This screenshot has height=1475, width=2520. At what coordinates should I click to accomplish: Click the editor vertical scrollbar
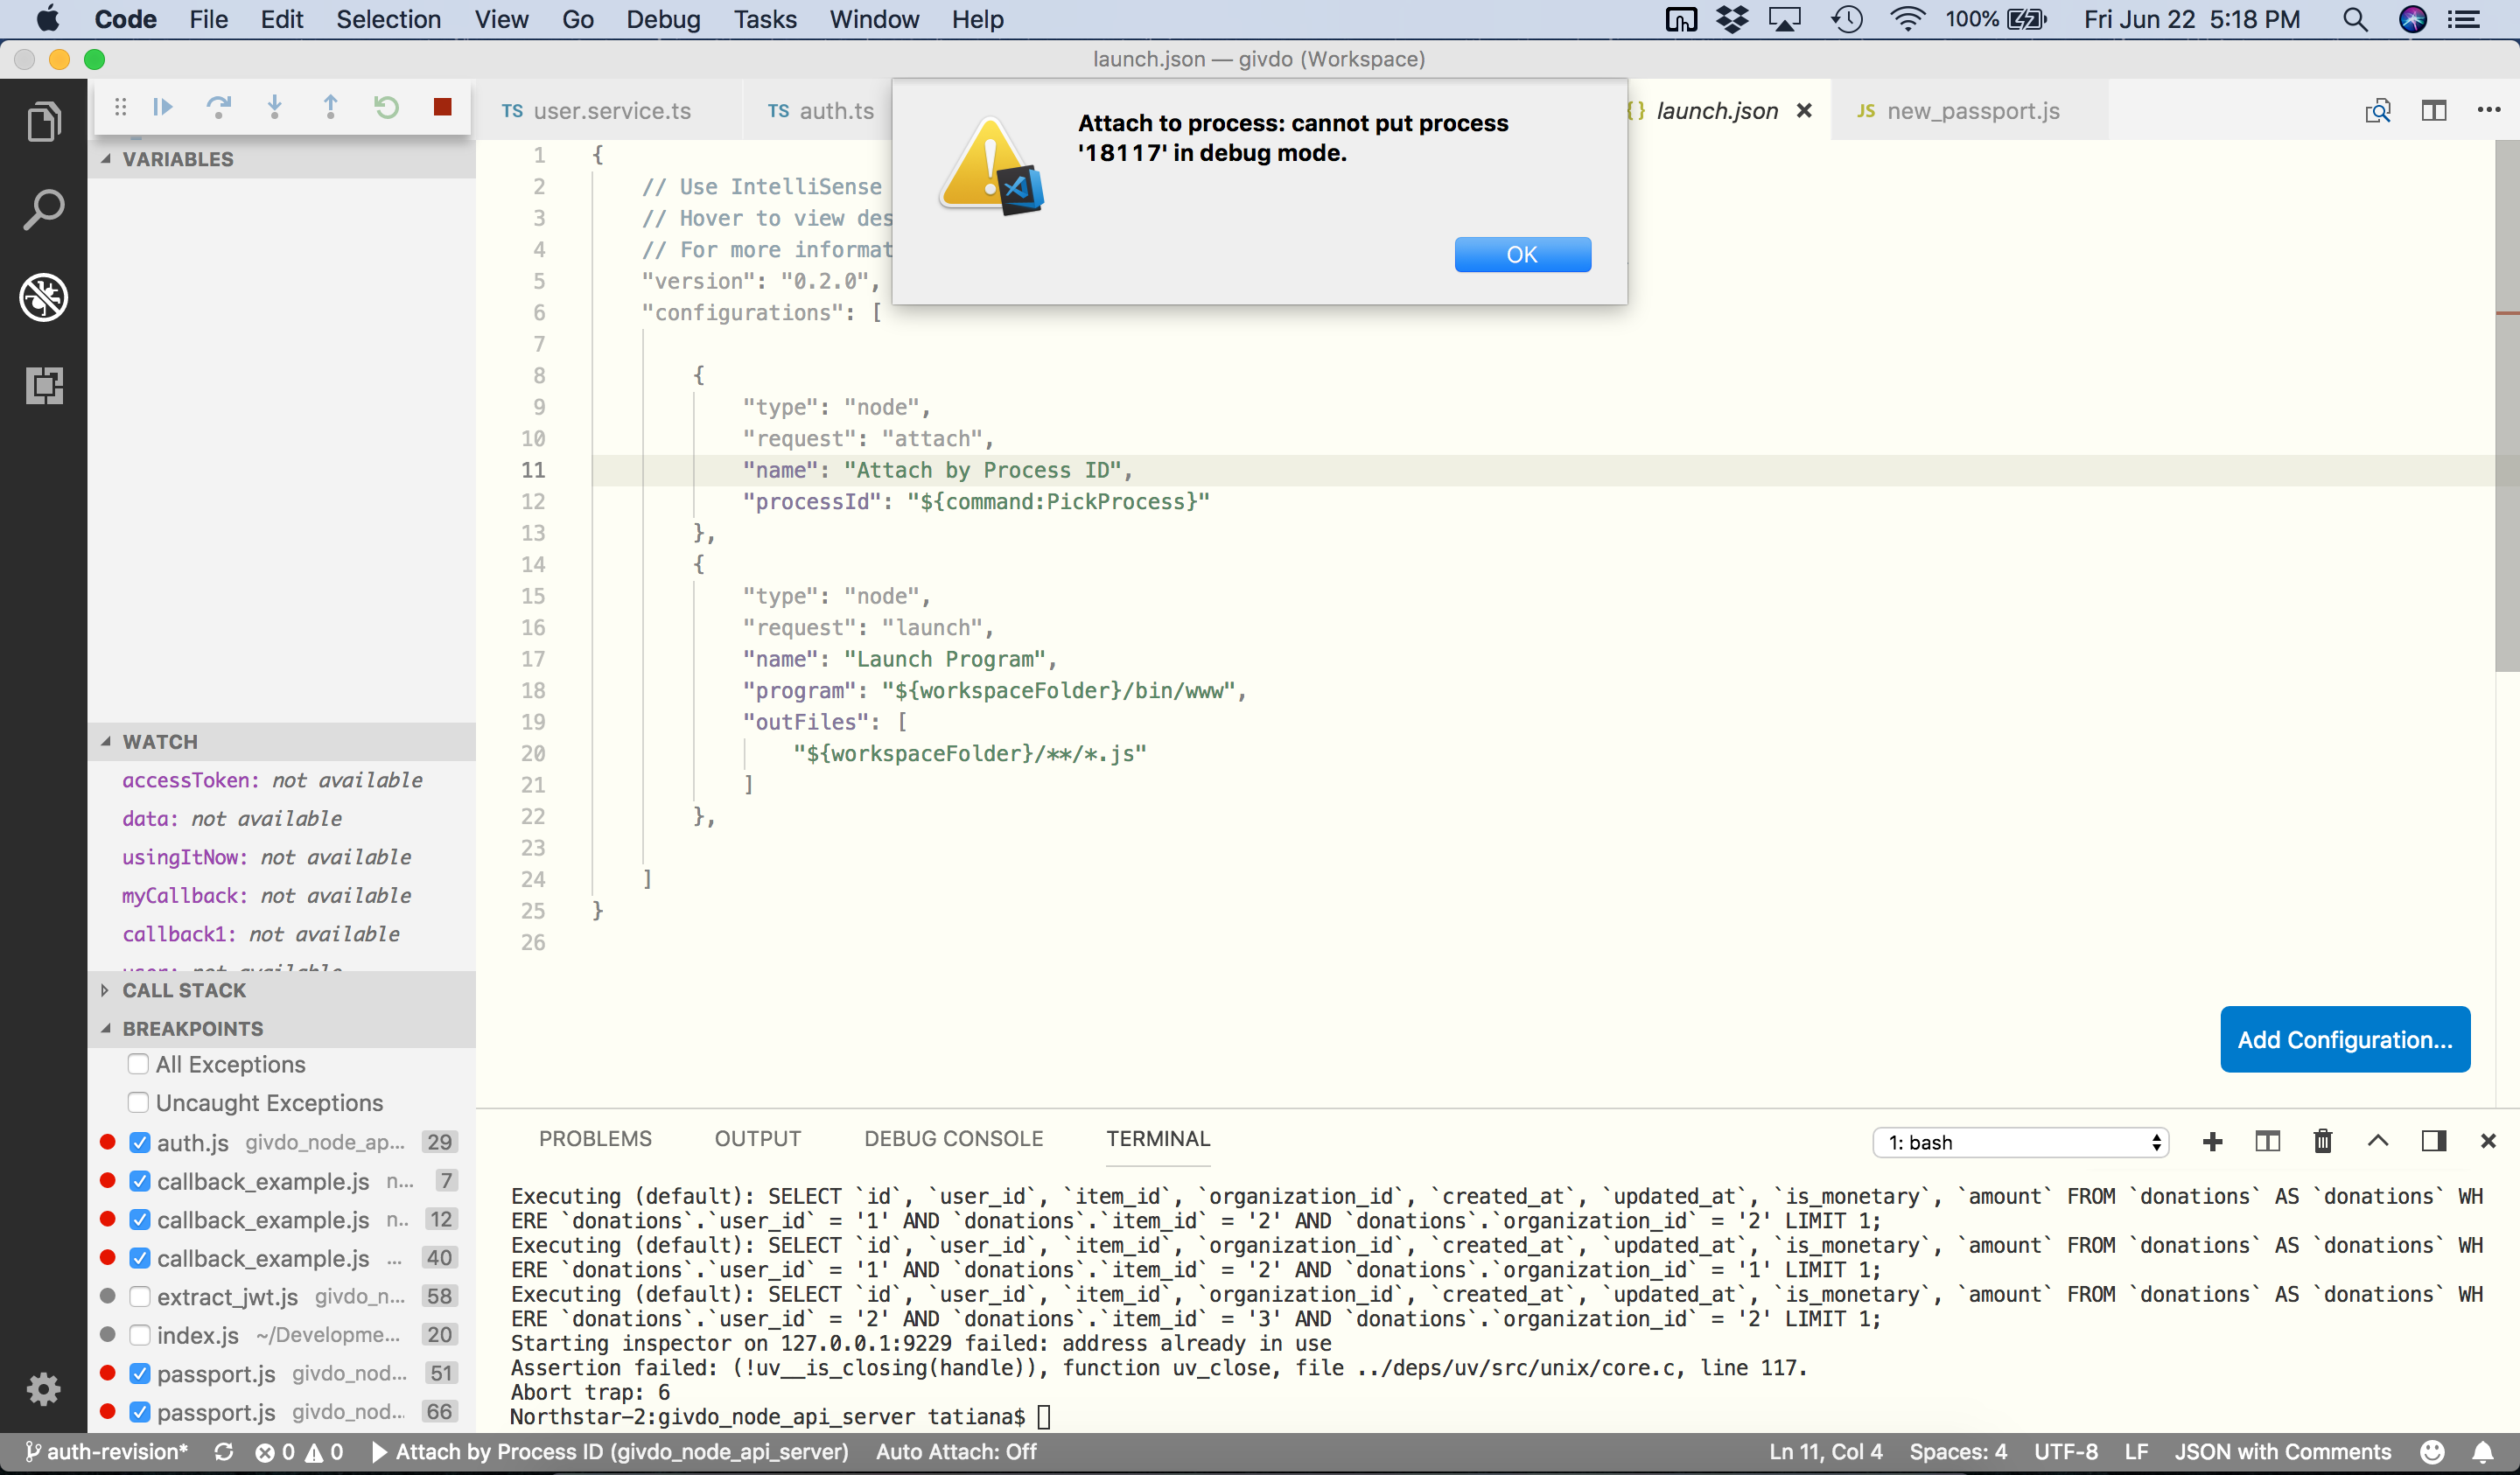2506,400
